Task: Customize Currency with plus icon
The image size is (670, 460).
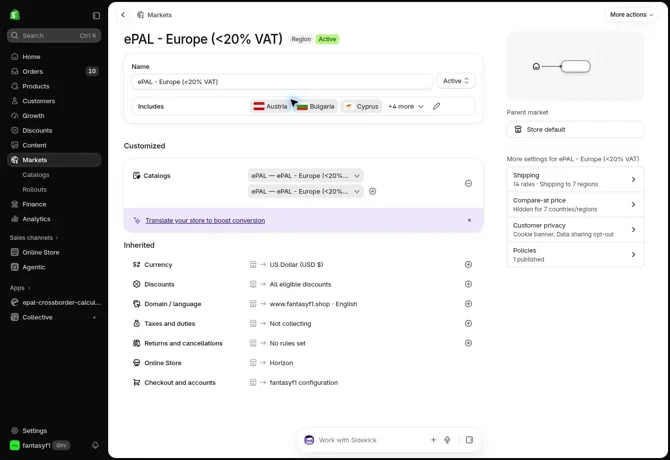Action: 468,264
